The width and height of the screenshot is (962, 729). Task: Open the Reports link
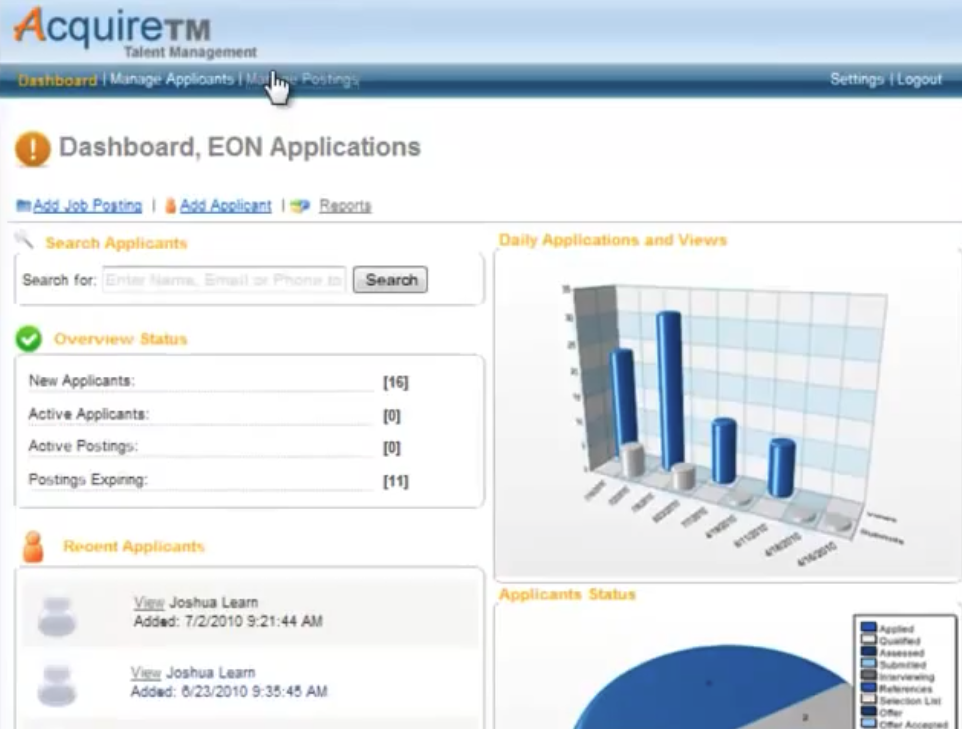point(345,206)
